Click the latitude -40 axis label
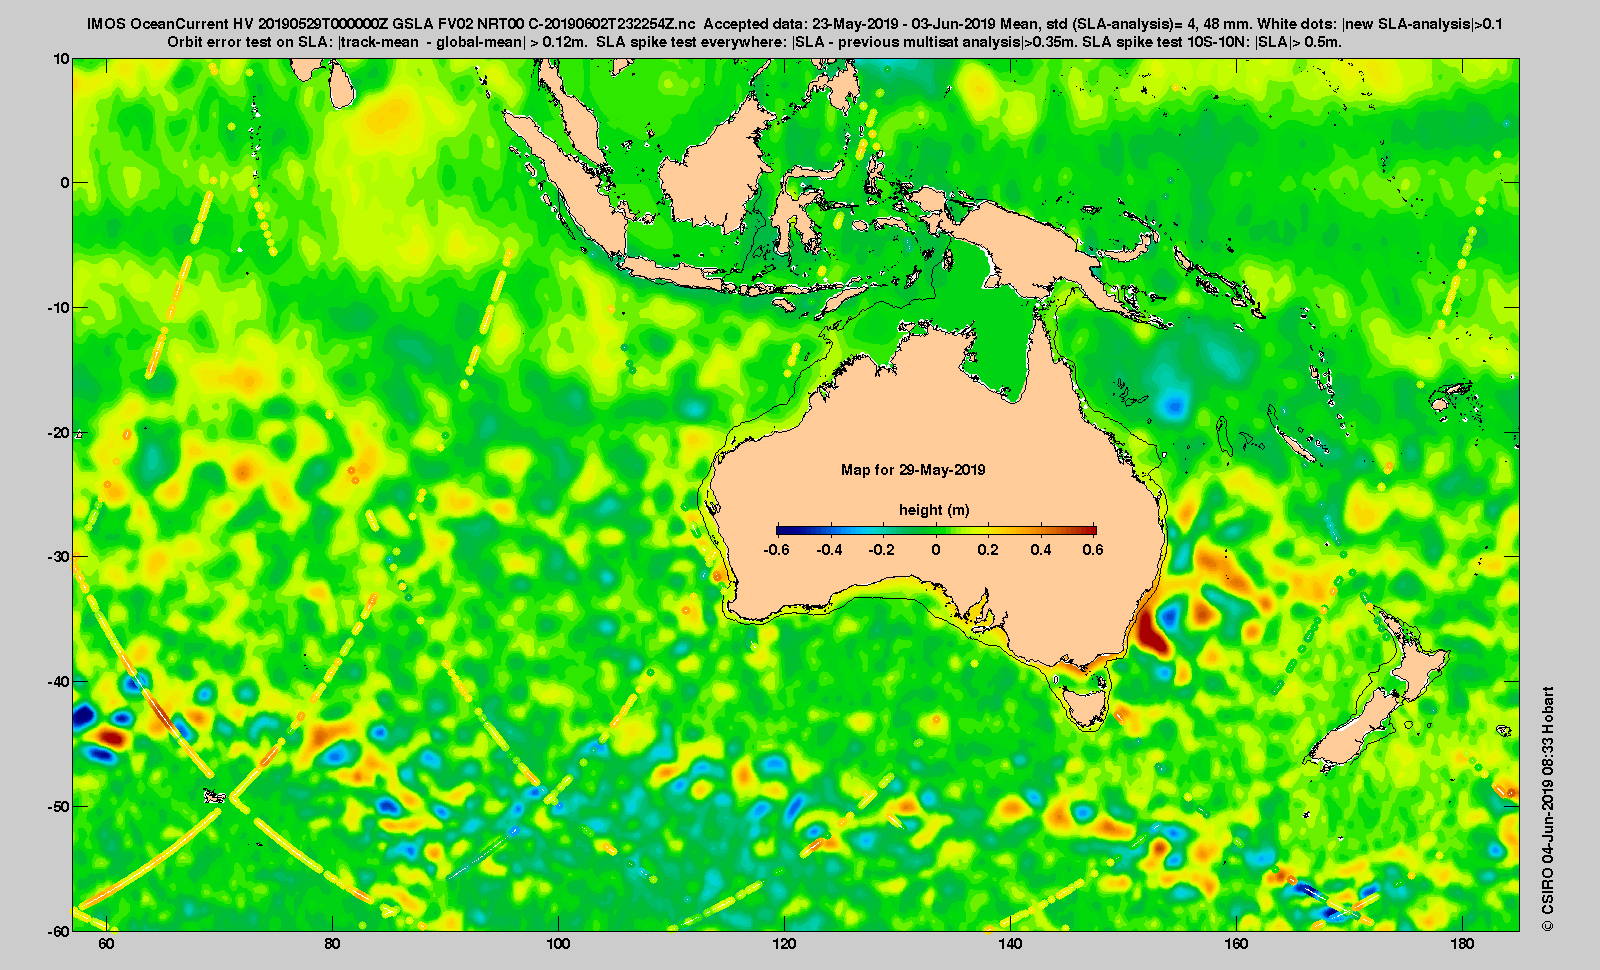1600x970 pixels. pyautogui.click(x=59, y=682)
